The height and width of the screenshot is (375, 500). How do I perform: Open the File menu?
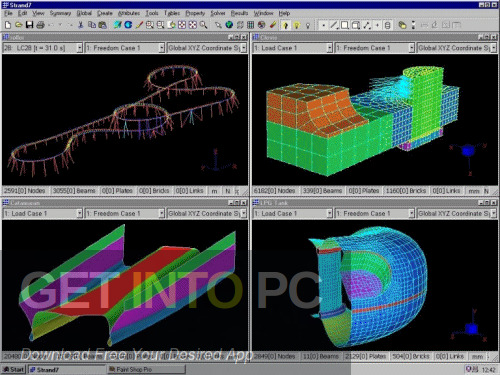tap(8, 13)
